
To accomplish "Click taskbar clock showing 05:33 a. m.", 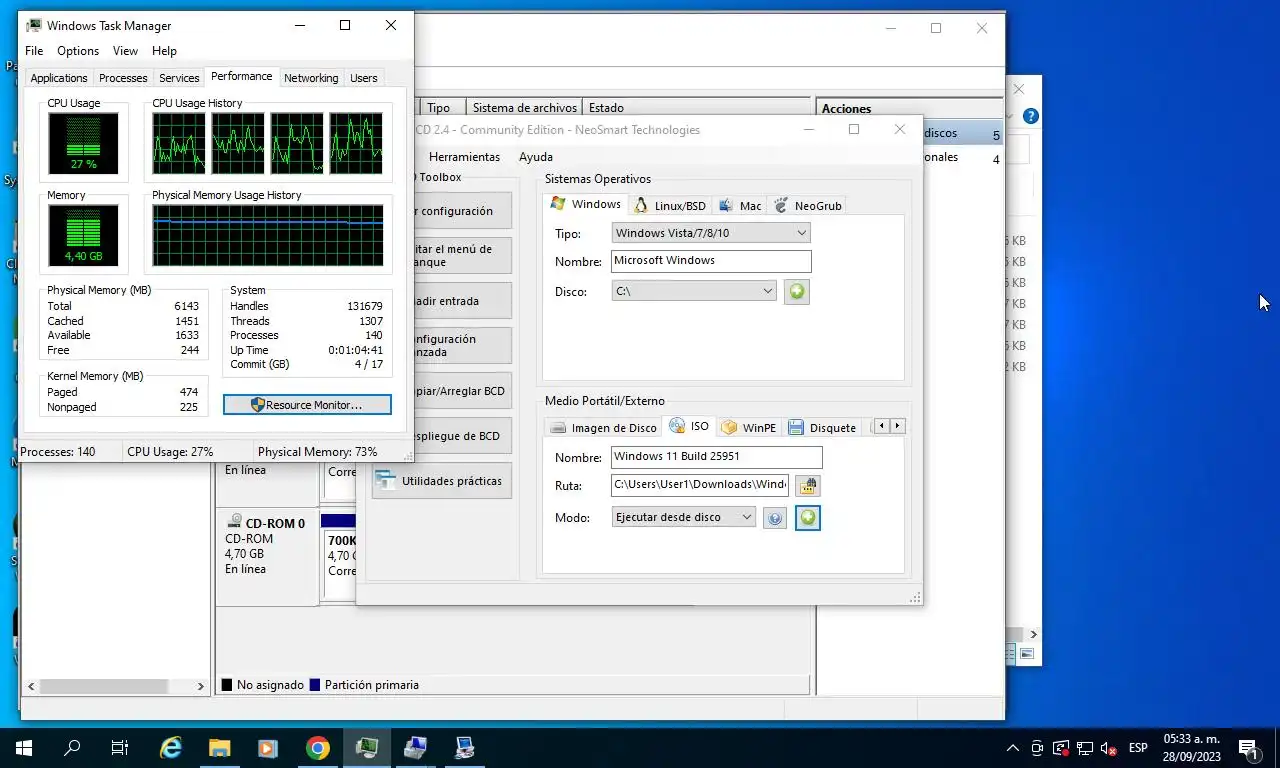I will tap(1190, 747).
